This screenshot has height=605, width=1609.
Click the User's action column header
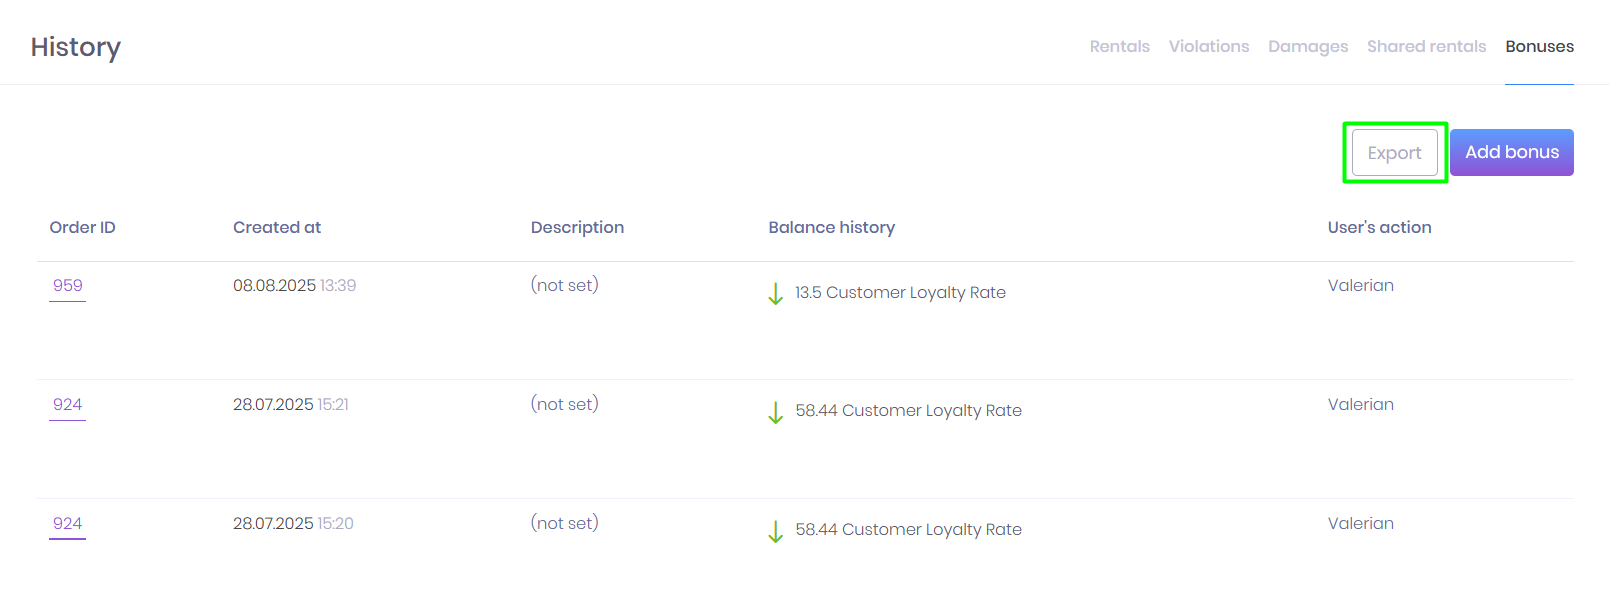coord(1379,228)
